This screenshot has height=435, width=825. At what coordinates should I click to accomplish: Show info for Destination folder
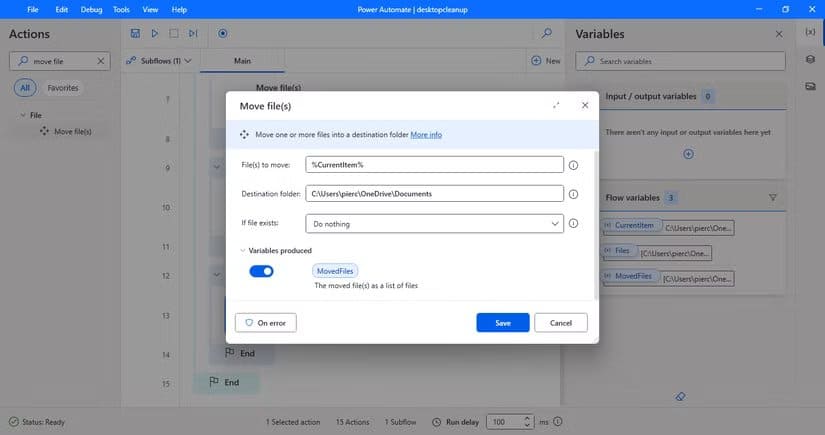573,194
